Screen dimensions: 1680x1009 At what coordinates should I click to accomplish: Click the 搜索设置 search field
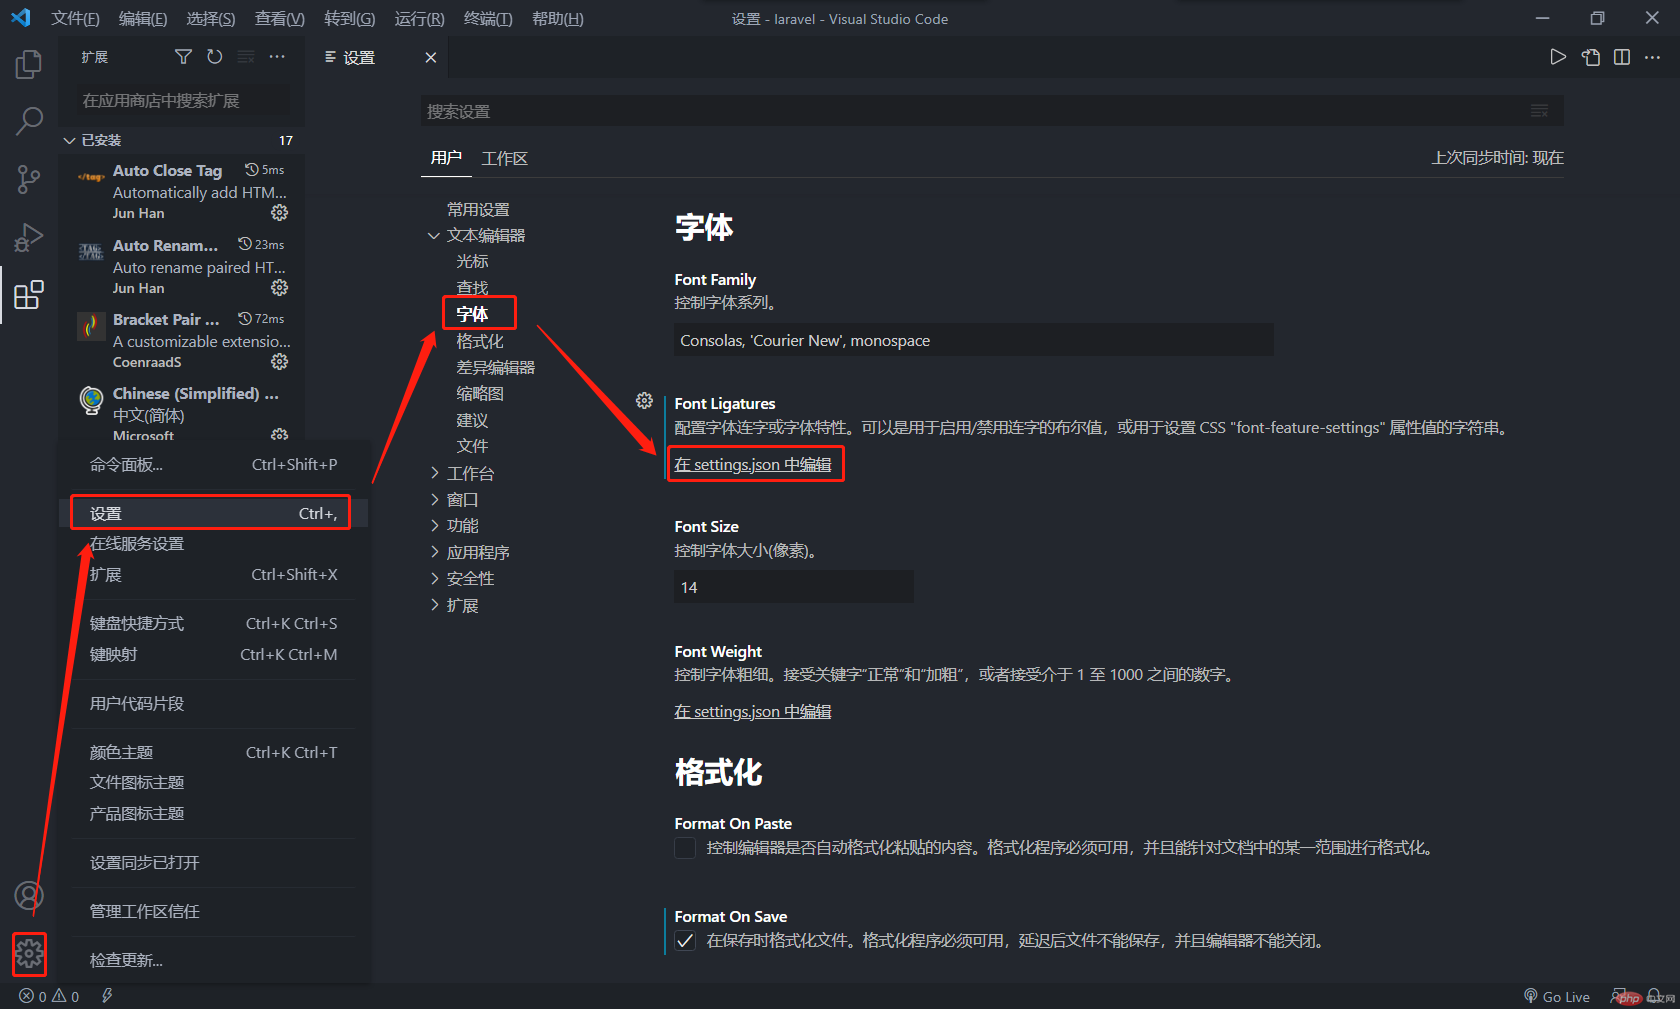click(992, 111)
